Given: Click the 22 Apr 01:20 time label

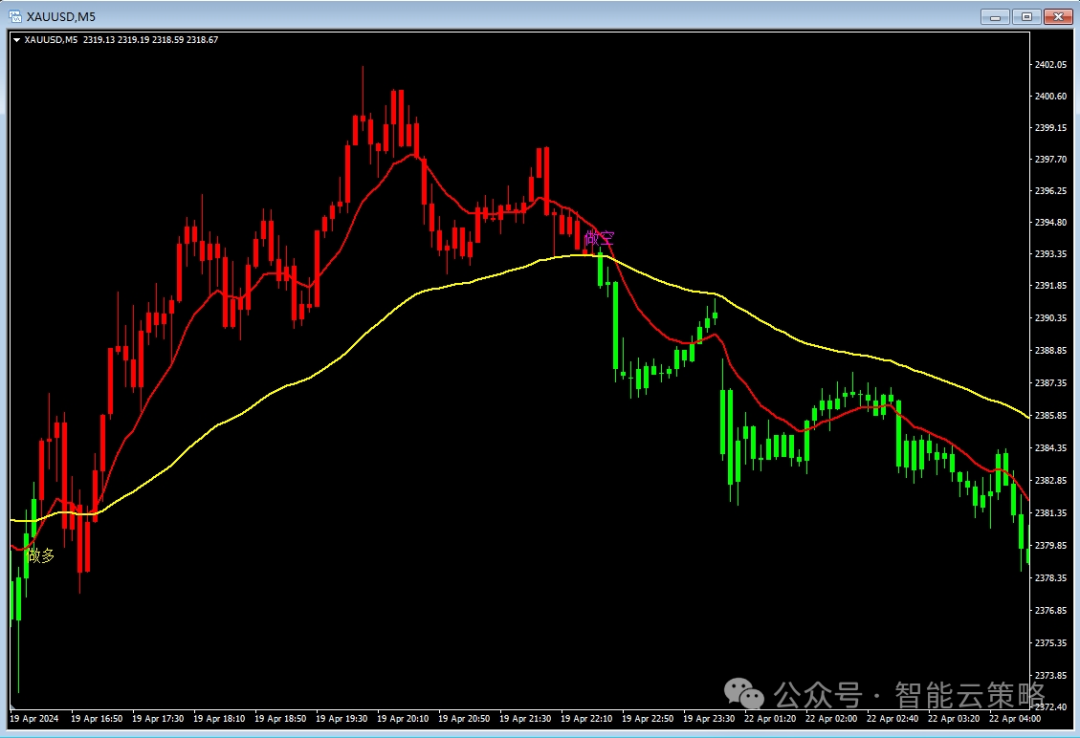Looking at the screenshot, I should pyautogui.click(x=771, y=719).
